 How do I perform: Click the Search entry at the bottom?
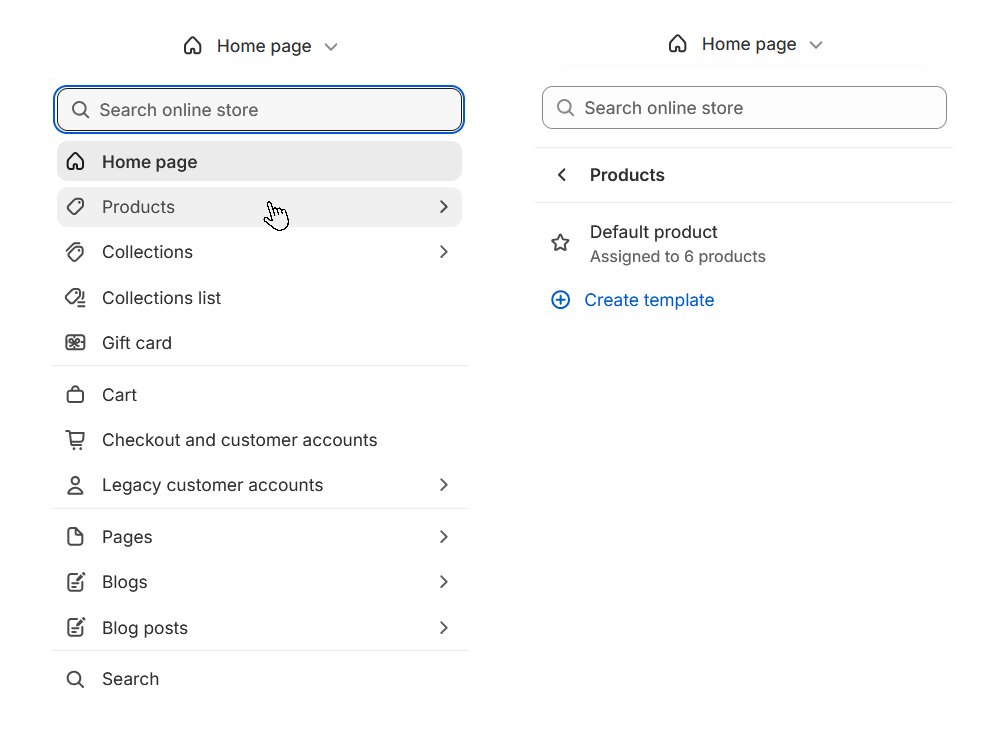130,679
